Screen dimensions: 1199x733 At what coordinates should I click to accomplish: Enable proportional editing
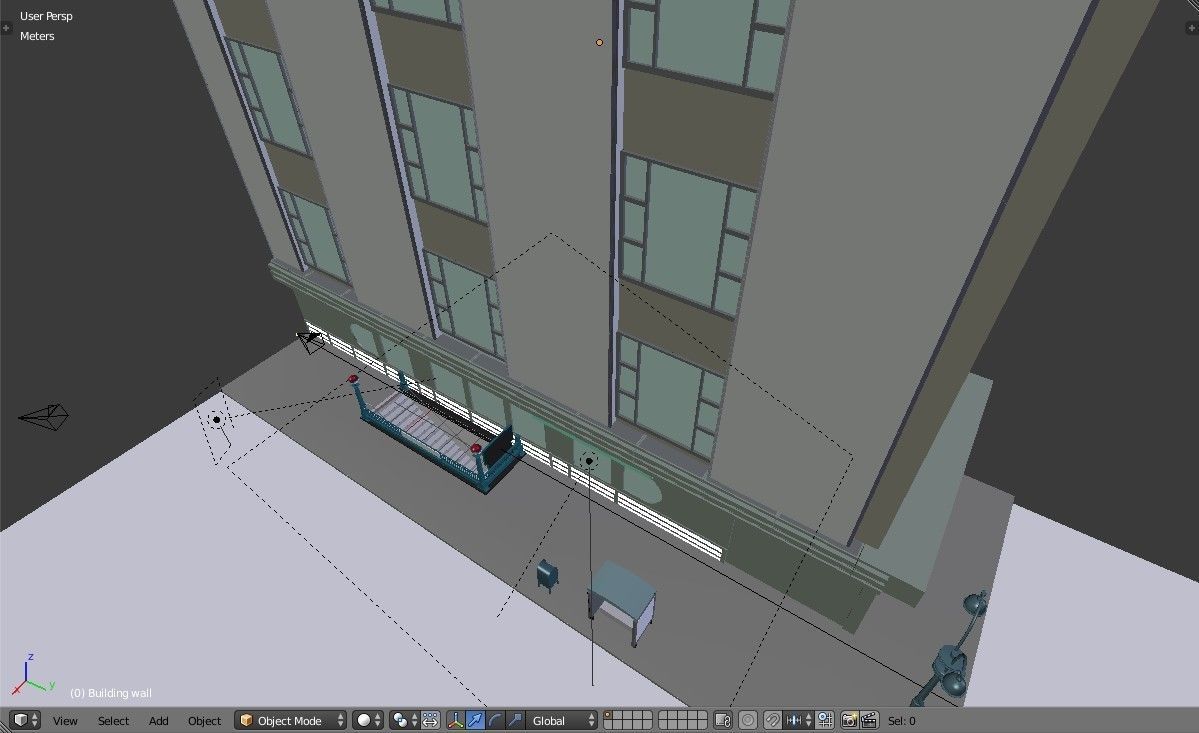(x=747, y=720)
